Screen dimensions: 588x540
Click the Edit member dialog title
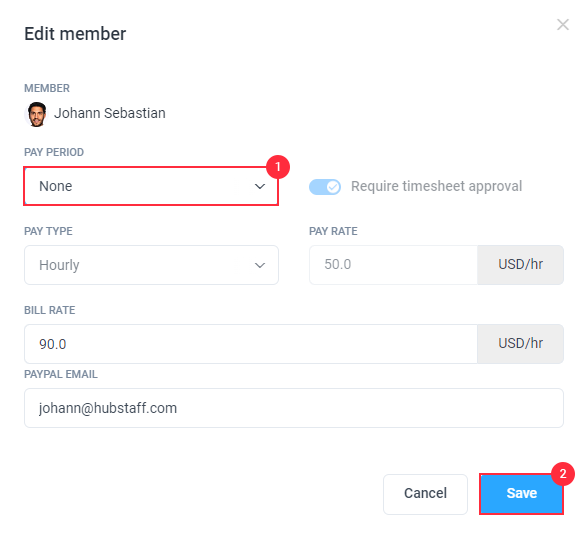(x=75, y=34)
